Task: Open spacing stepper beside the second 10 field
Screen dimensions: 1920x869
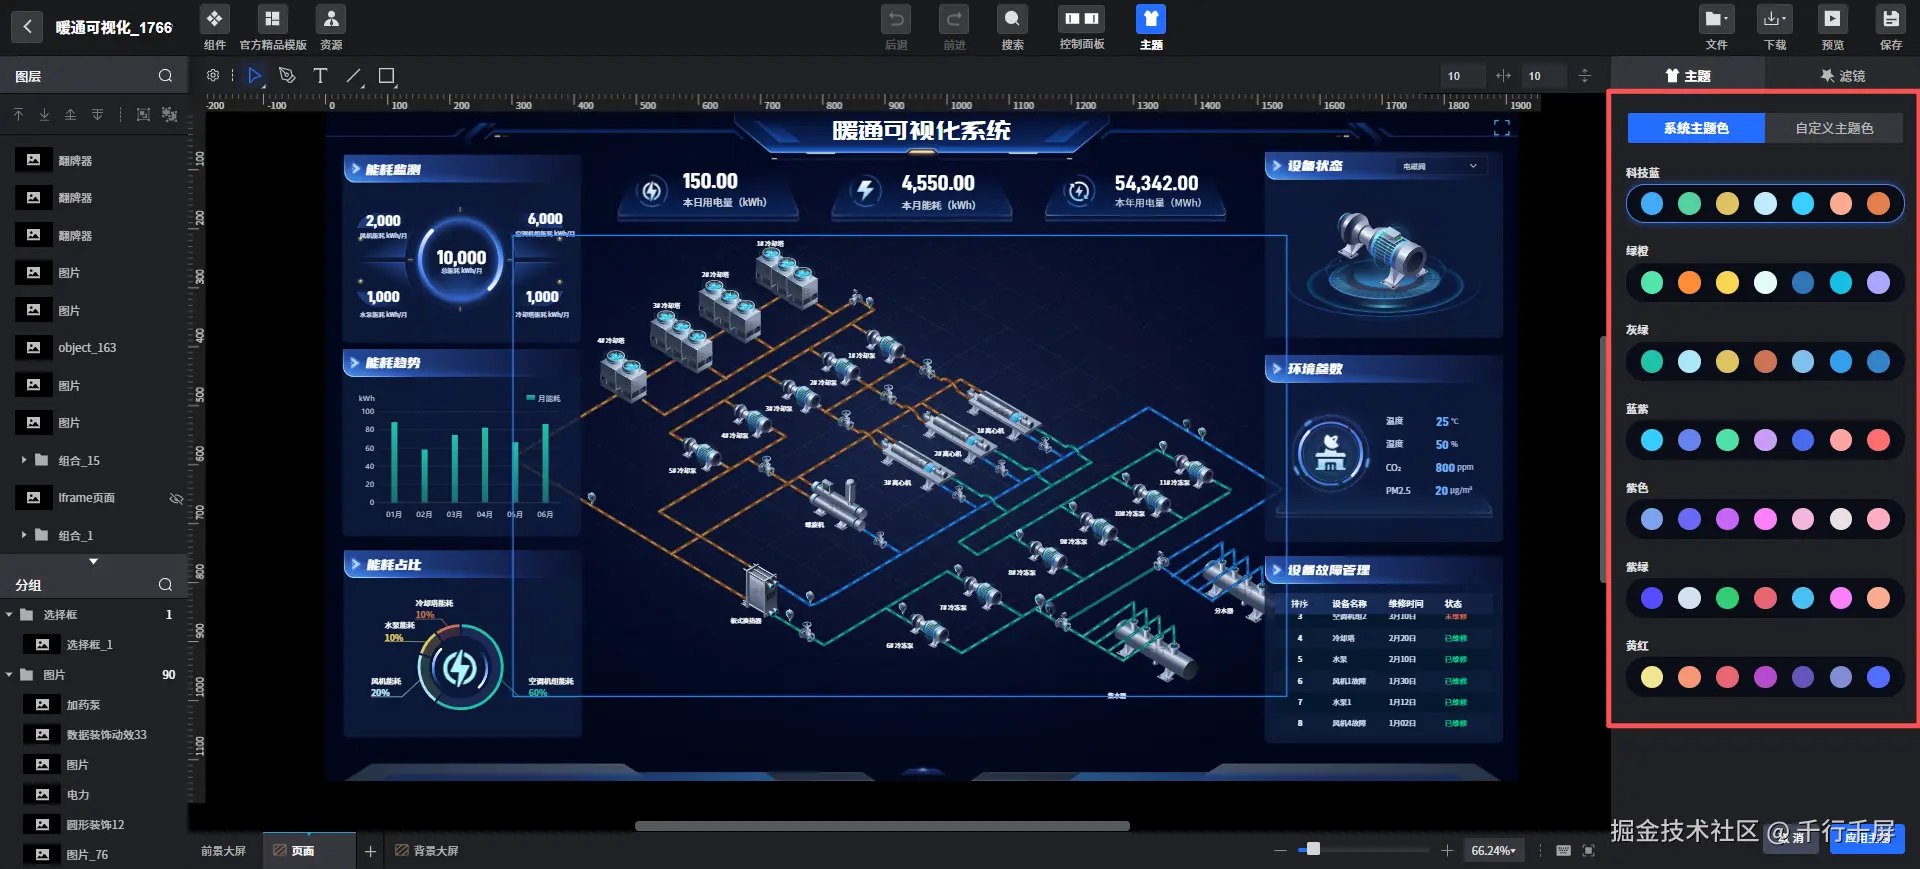Action: tap(1584, 76)
